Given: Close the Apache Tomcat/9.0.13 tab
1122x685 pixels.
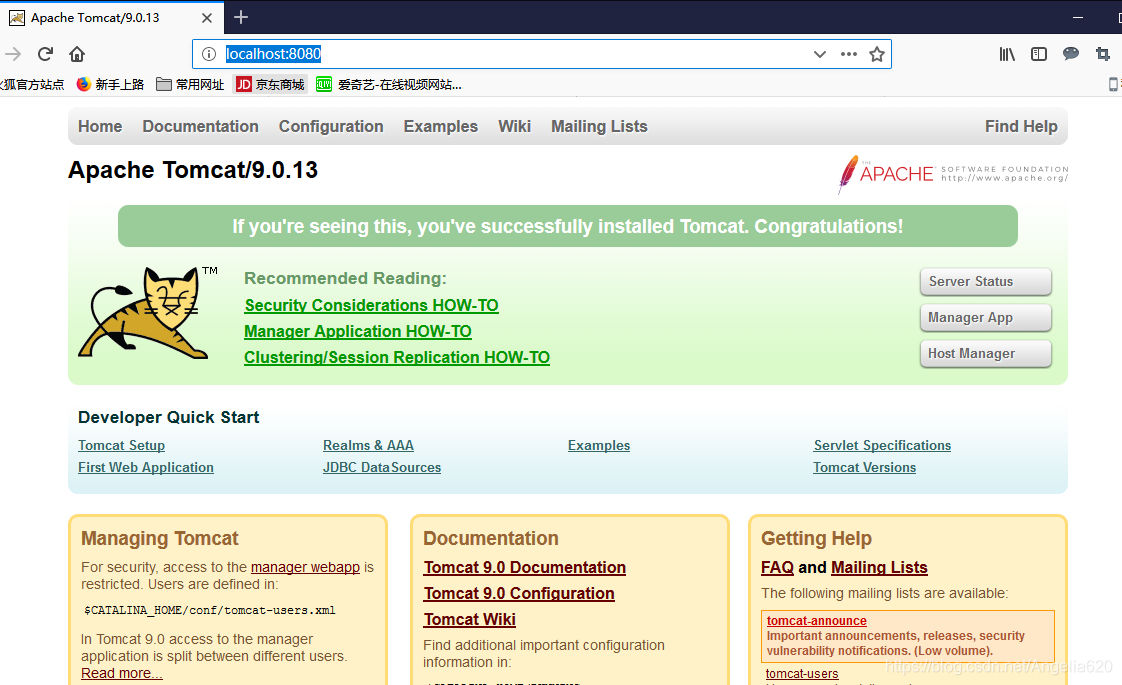Looking at the screenshot, I should tap(207, 18).
